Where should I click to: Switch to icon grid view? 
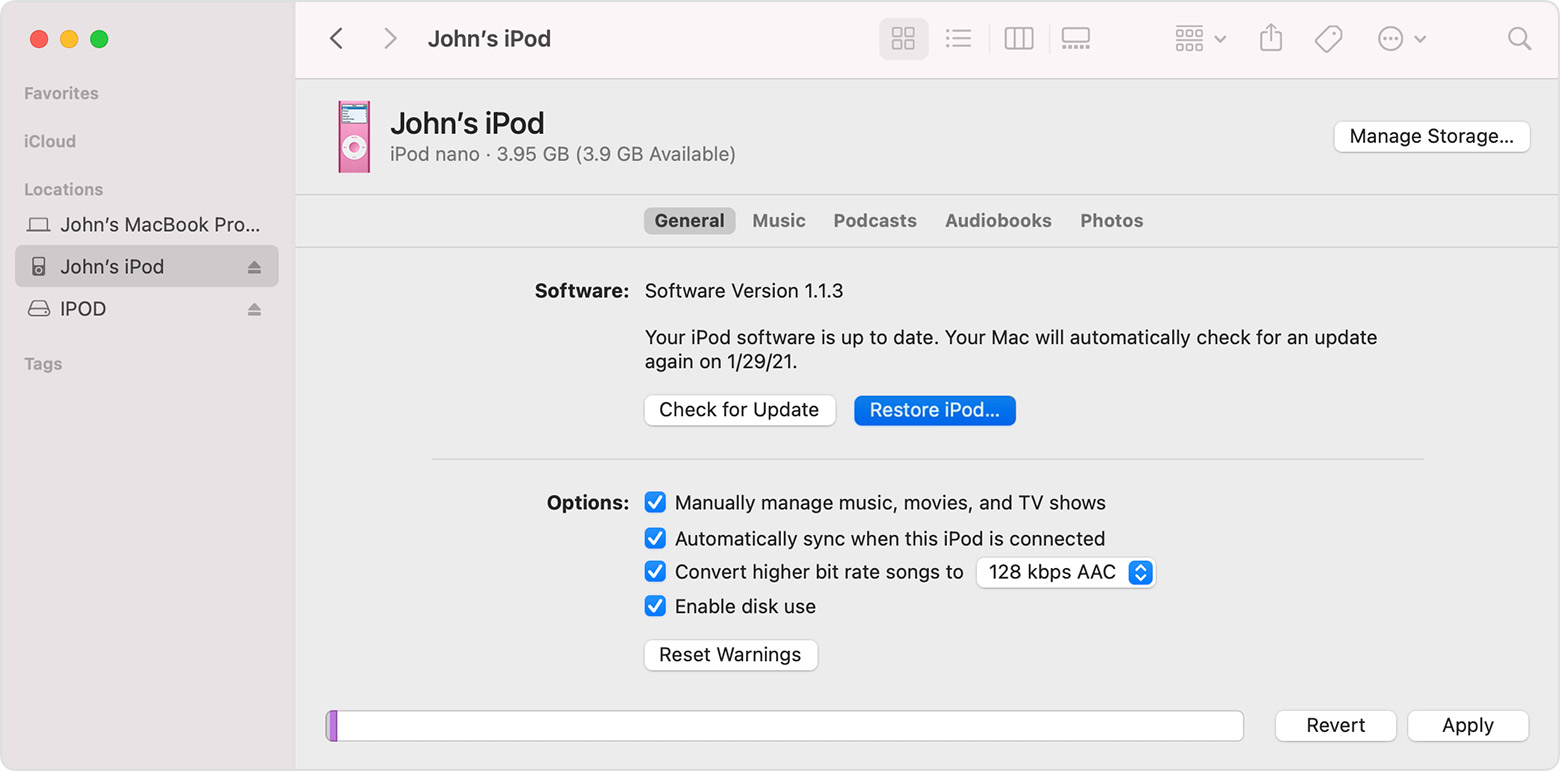(903, 39)
